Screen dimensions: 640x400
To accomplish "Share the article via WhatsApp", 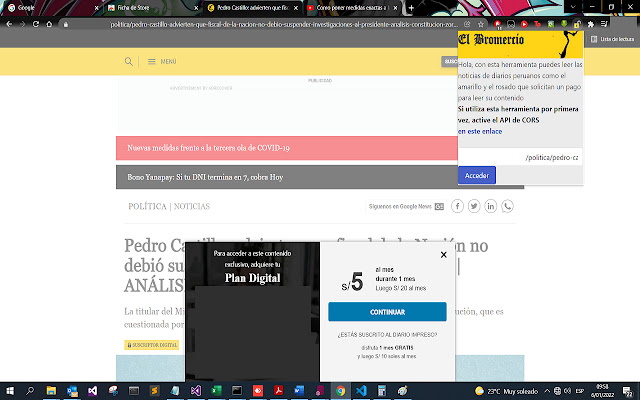I will click(507, 206).
